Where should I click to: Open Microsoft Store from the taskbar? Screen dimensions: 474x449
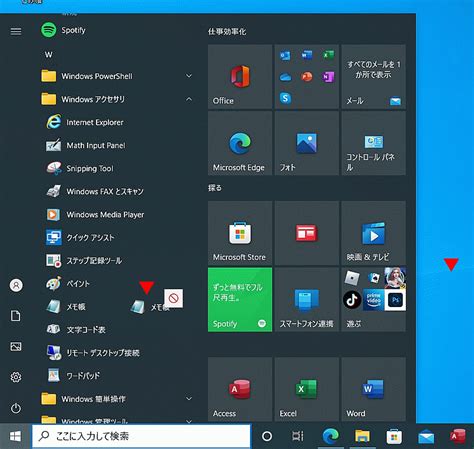click(x=394, y=436)
